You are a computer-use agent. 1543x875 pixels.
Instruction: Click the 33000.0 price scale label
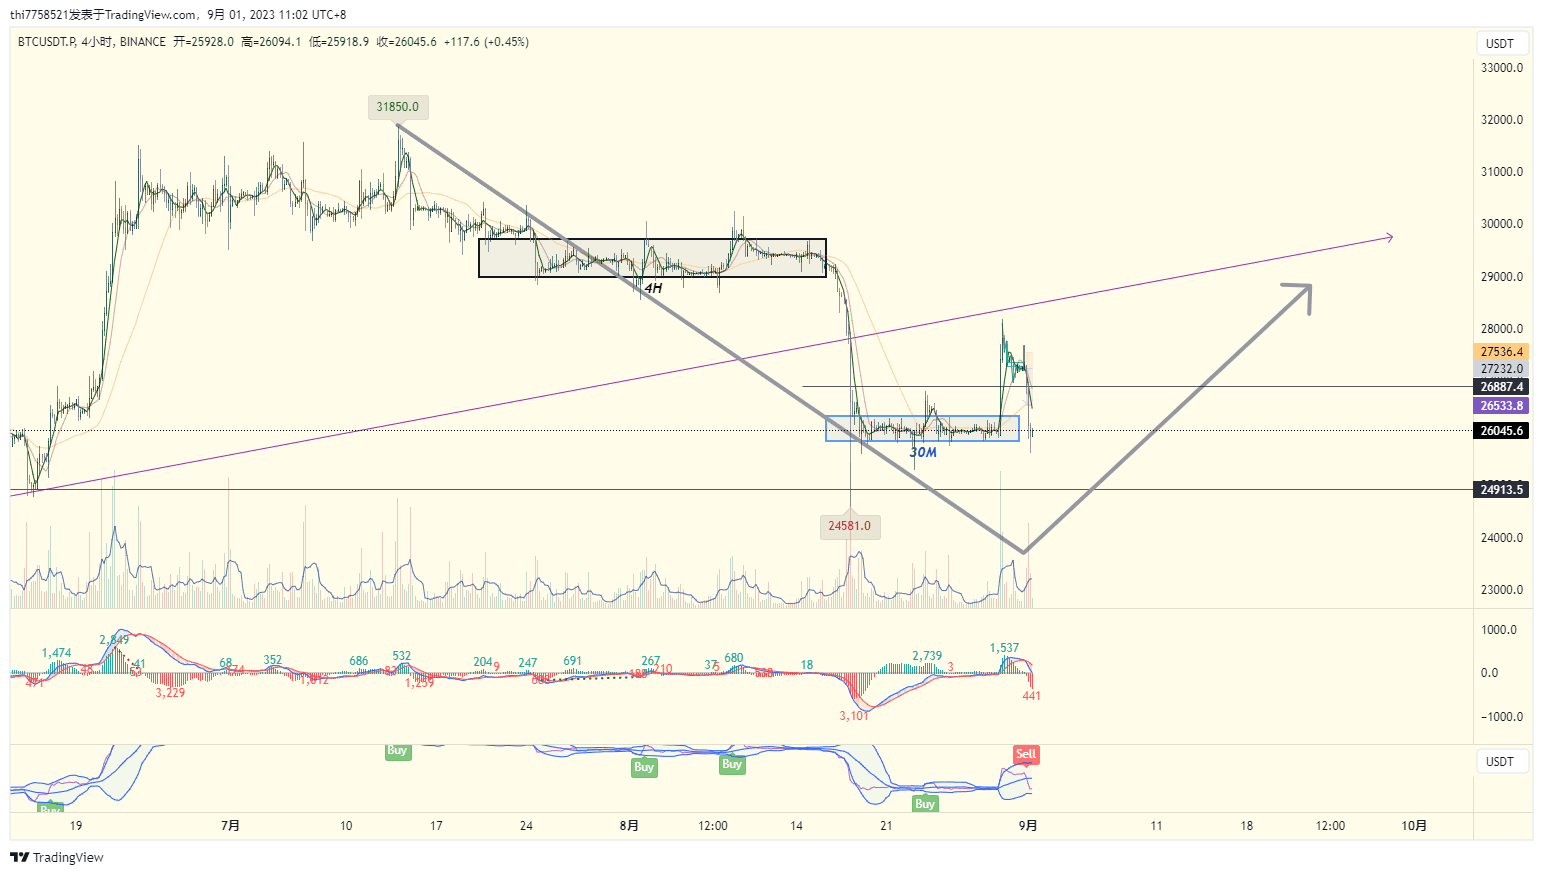point(1502,68)
